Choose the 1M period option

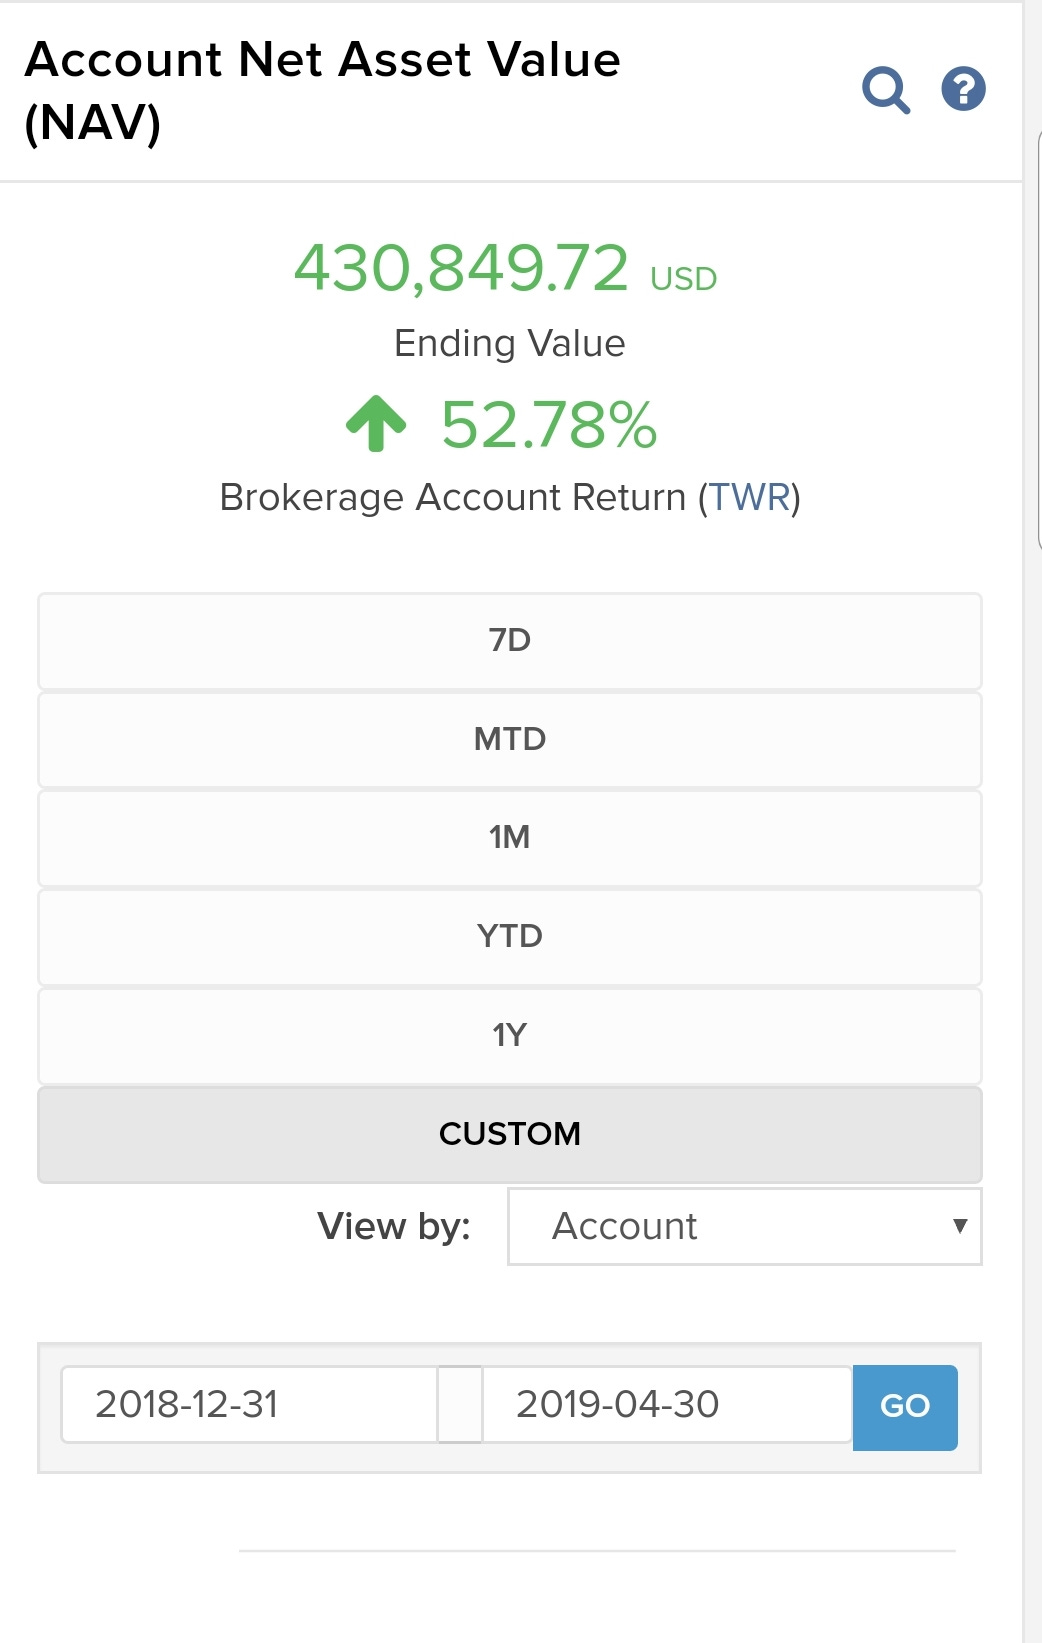click(x=510, y=837)
